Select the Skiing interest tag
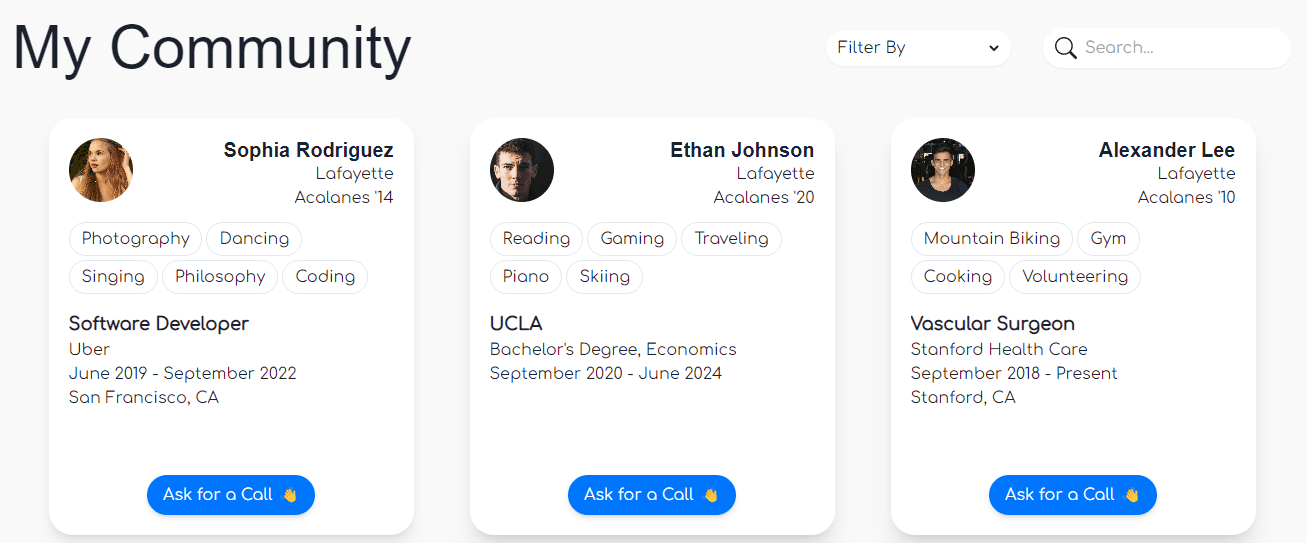This screenshot has height=543, width=1307. tap(604, 277)
